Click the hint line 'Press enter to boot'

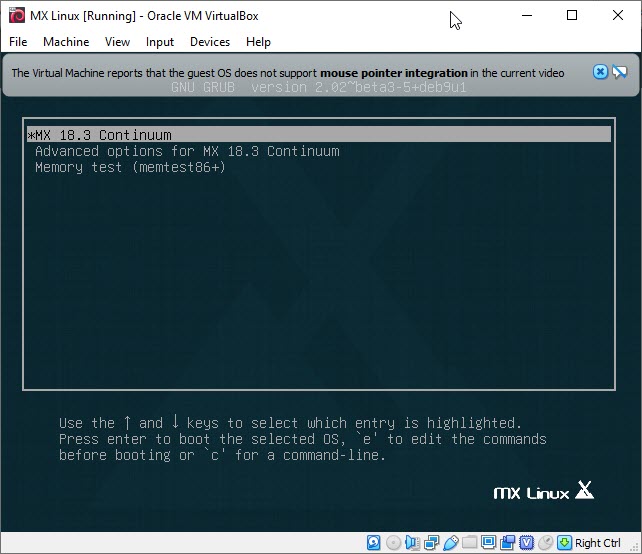303,439
